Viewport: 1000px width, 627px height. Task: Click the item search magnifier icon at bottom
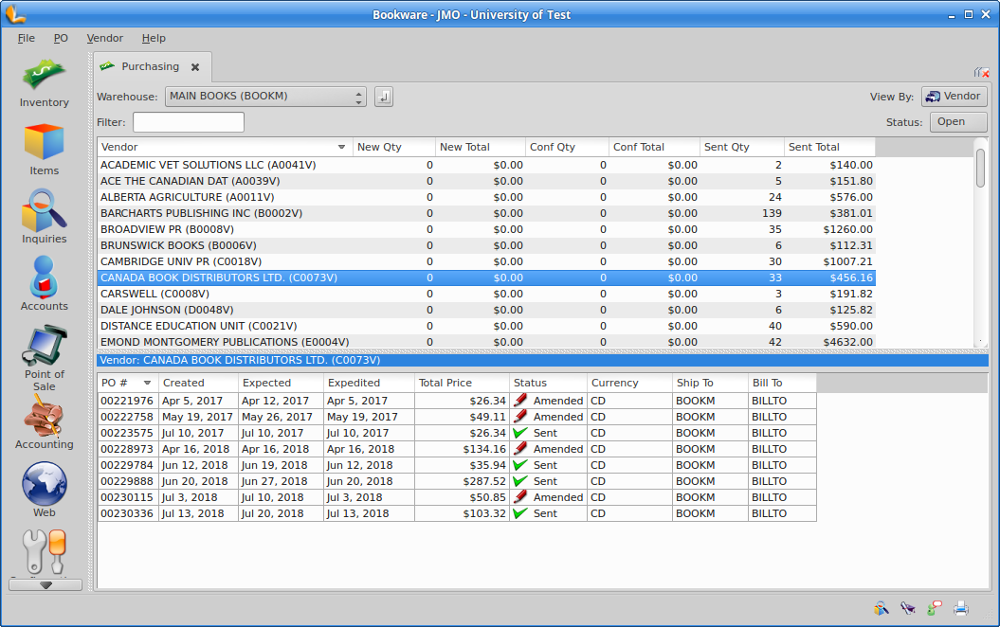click(880, 607)
